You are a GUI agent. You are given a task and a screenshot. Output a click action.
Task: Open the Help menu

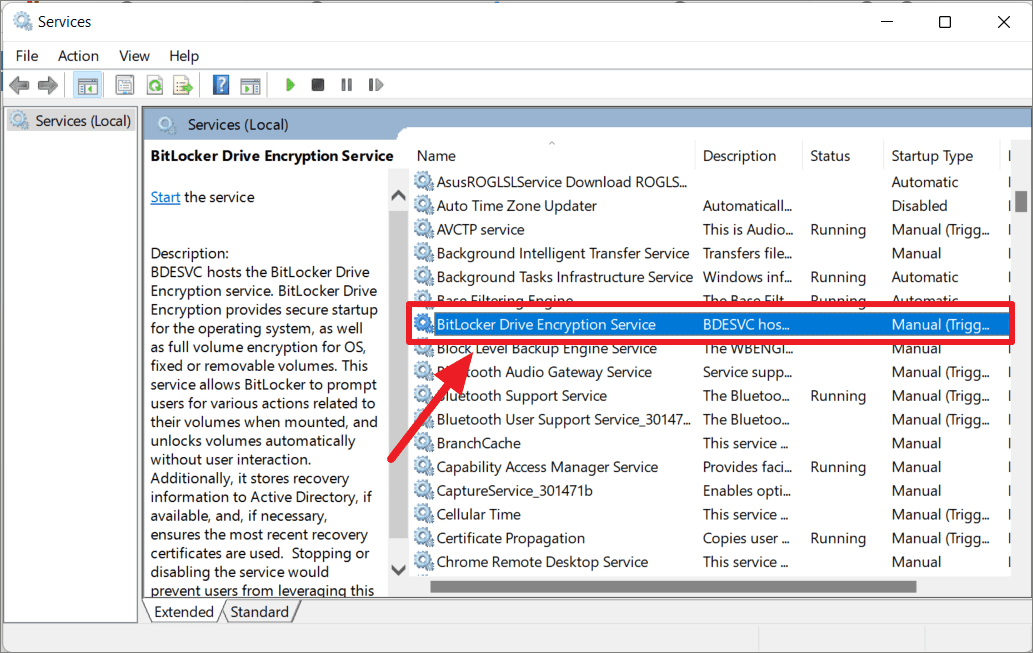(x=184, y=56)
